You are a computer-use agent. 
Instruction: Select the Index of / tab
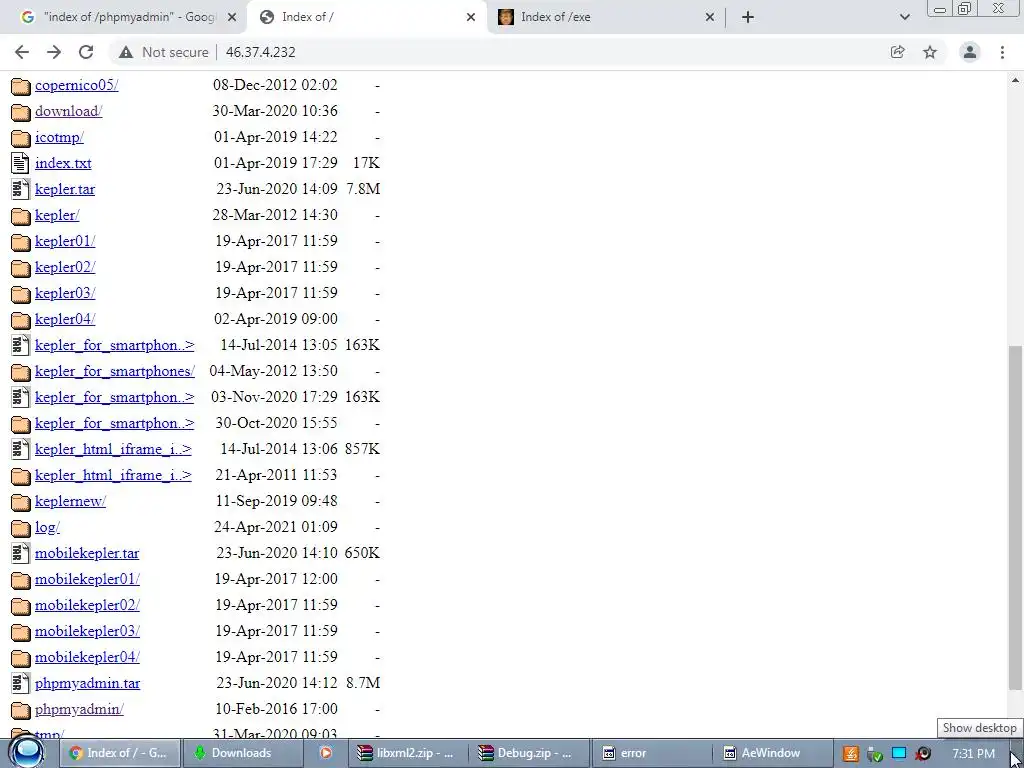click(366, 17)
